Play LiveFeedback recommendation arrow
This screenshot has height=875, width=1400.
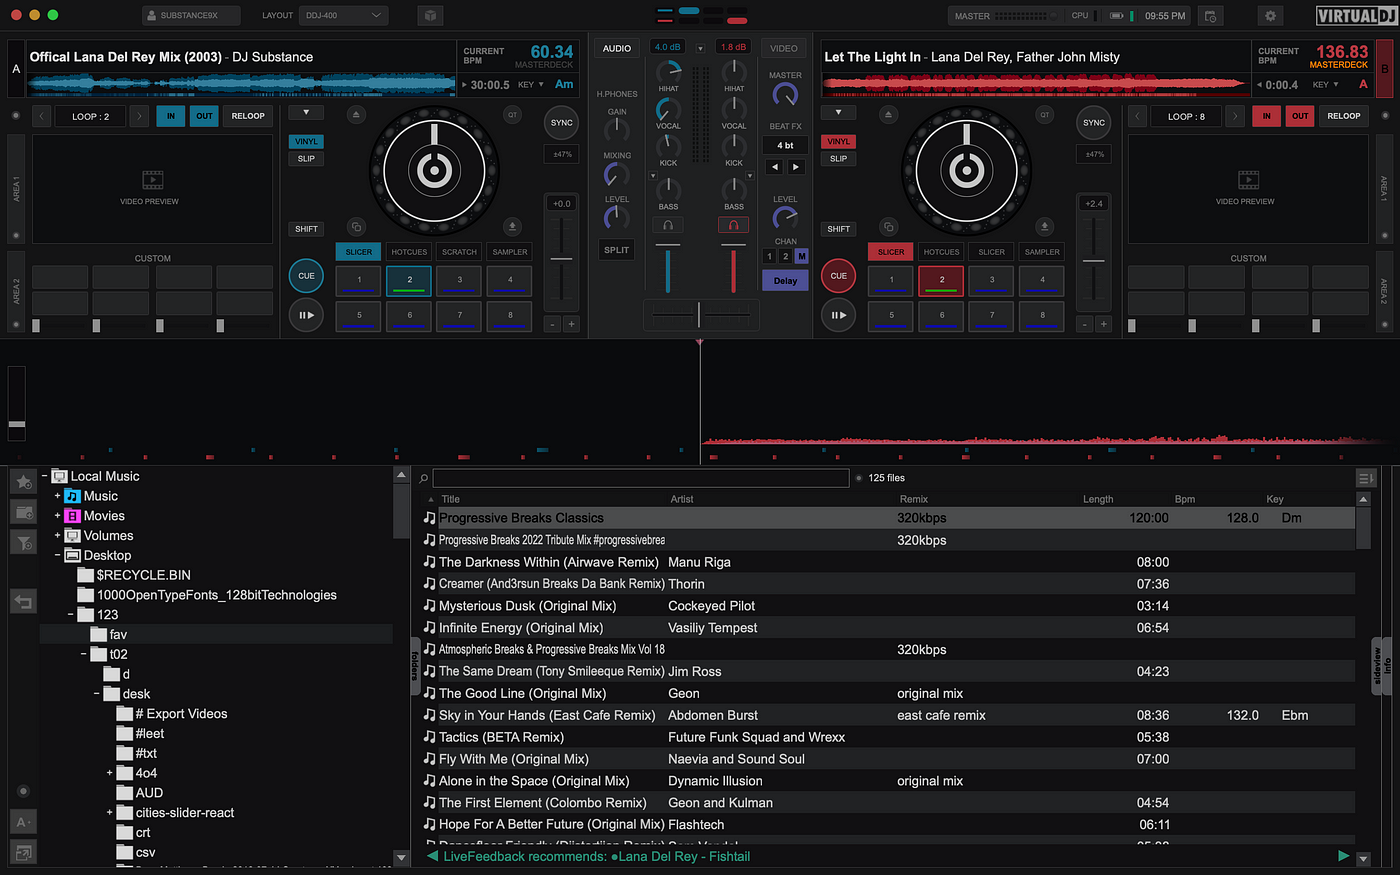click(1344, 856)
